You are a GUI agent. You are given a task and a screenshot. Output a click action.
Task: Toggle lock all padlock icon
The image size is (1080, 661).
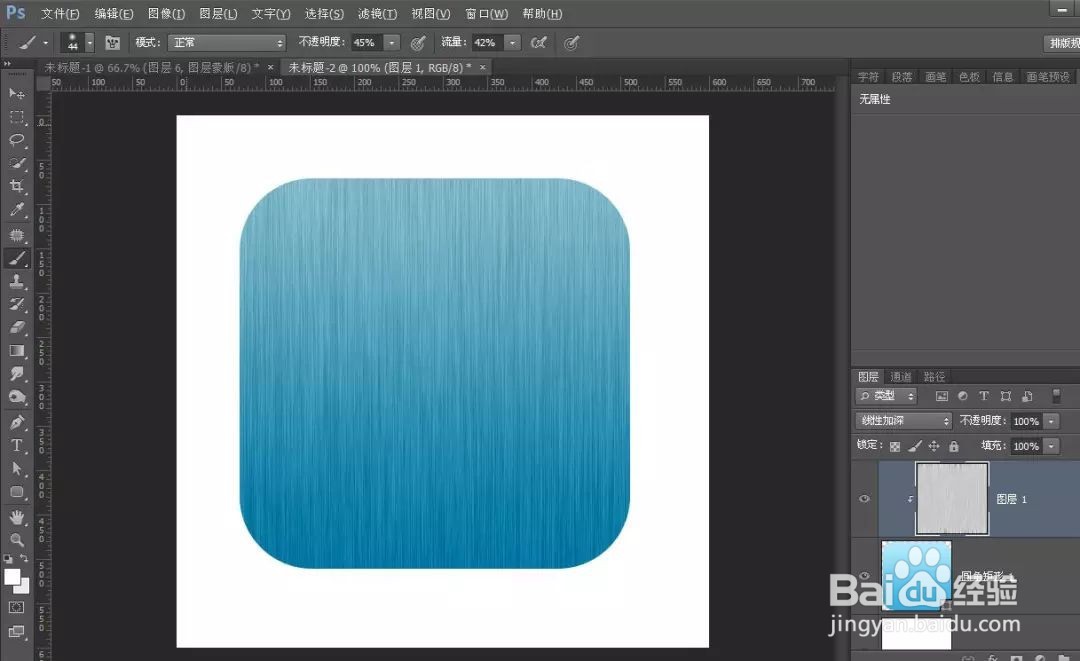954,446
